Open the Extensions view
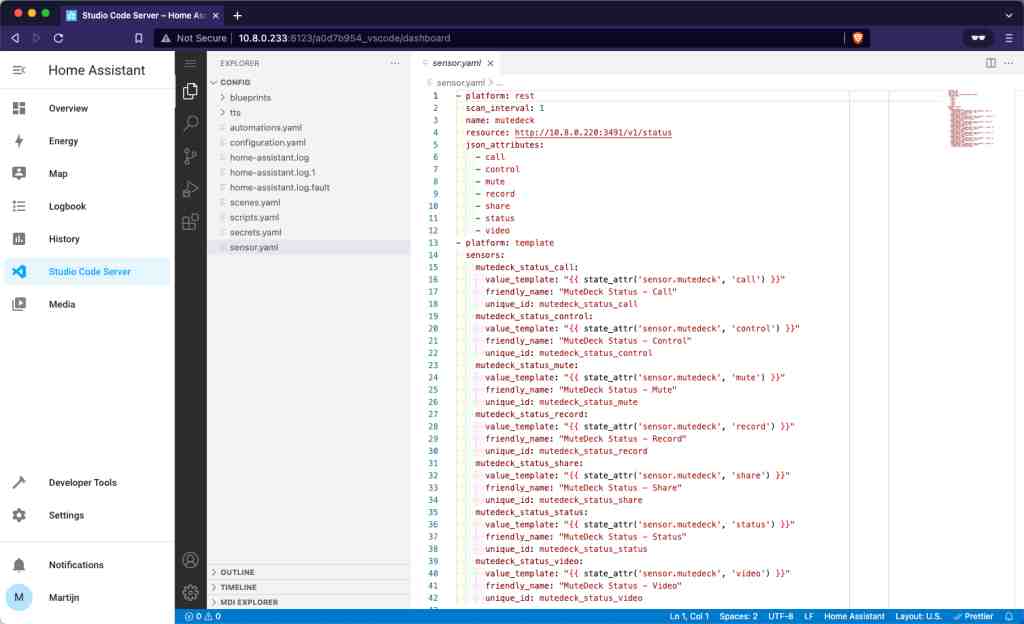Image resolution: width=1024 pixels, height=624 pixels. [x=190, y=222]
